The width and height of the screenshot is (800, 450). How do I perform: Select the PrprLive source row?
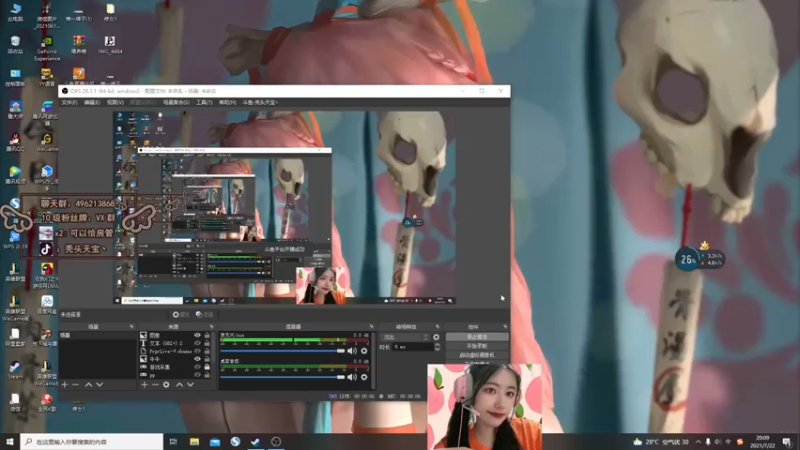click(x=175, y=351)
